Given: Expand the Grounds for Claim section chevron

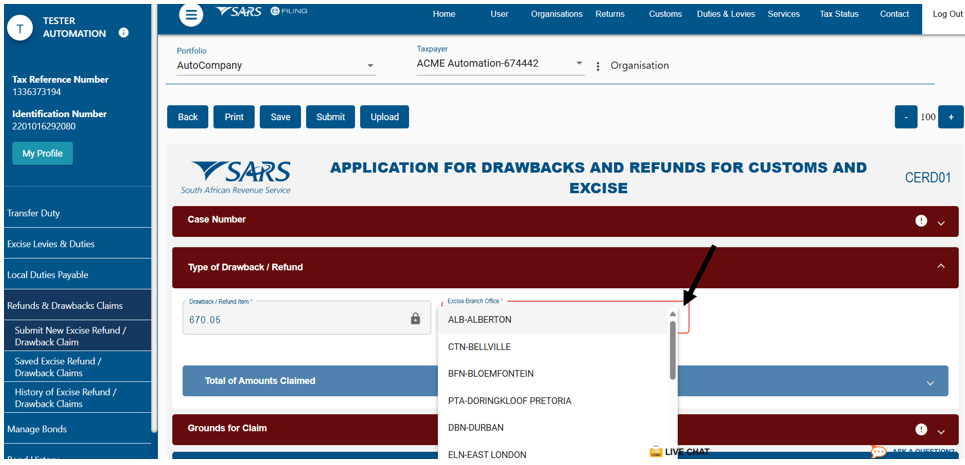Looking at the screenshot, I should 940,432.
